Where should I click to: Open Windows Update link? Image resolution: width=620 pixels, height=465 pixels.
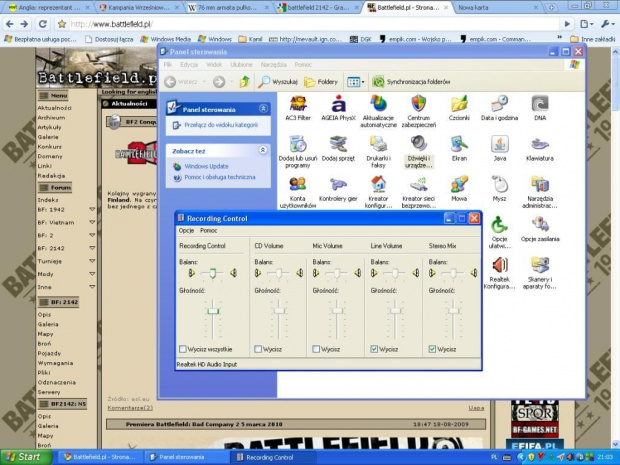tap(206, 166)
